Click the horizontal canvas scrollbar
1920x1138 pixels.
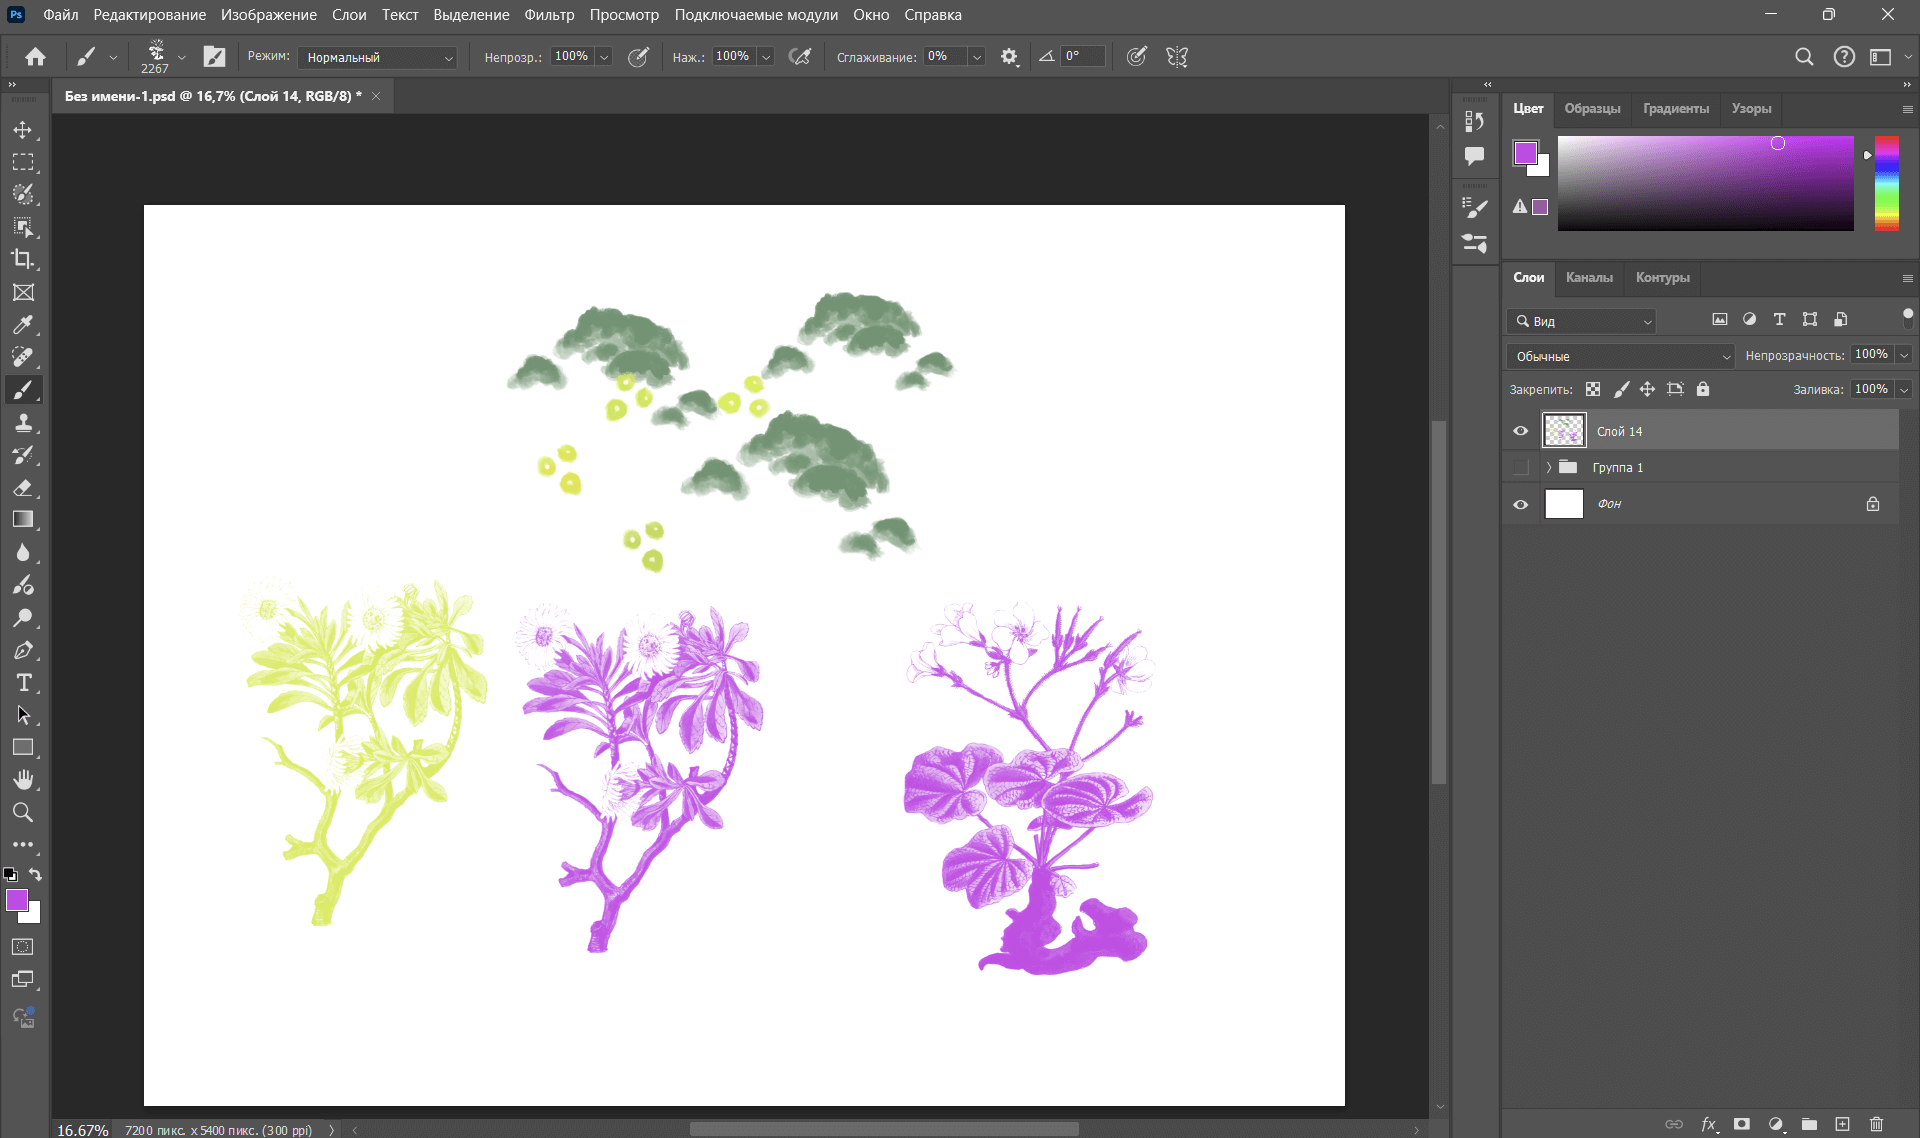pos(884,1129)
